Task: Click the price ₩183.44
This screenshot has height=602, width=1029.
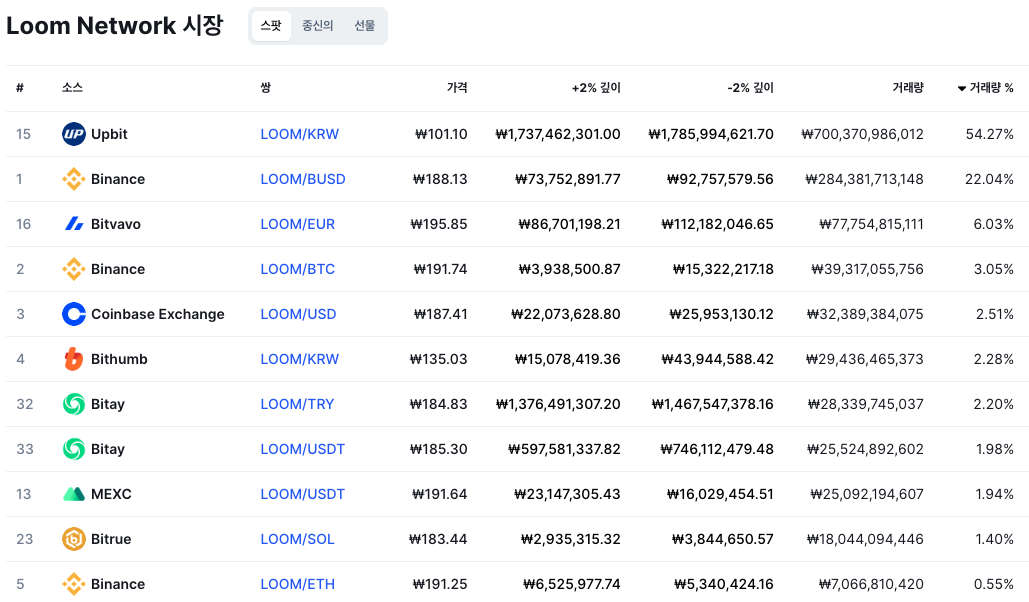Action: point(438,539)
